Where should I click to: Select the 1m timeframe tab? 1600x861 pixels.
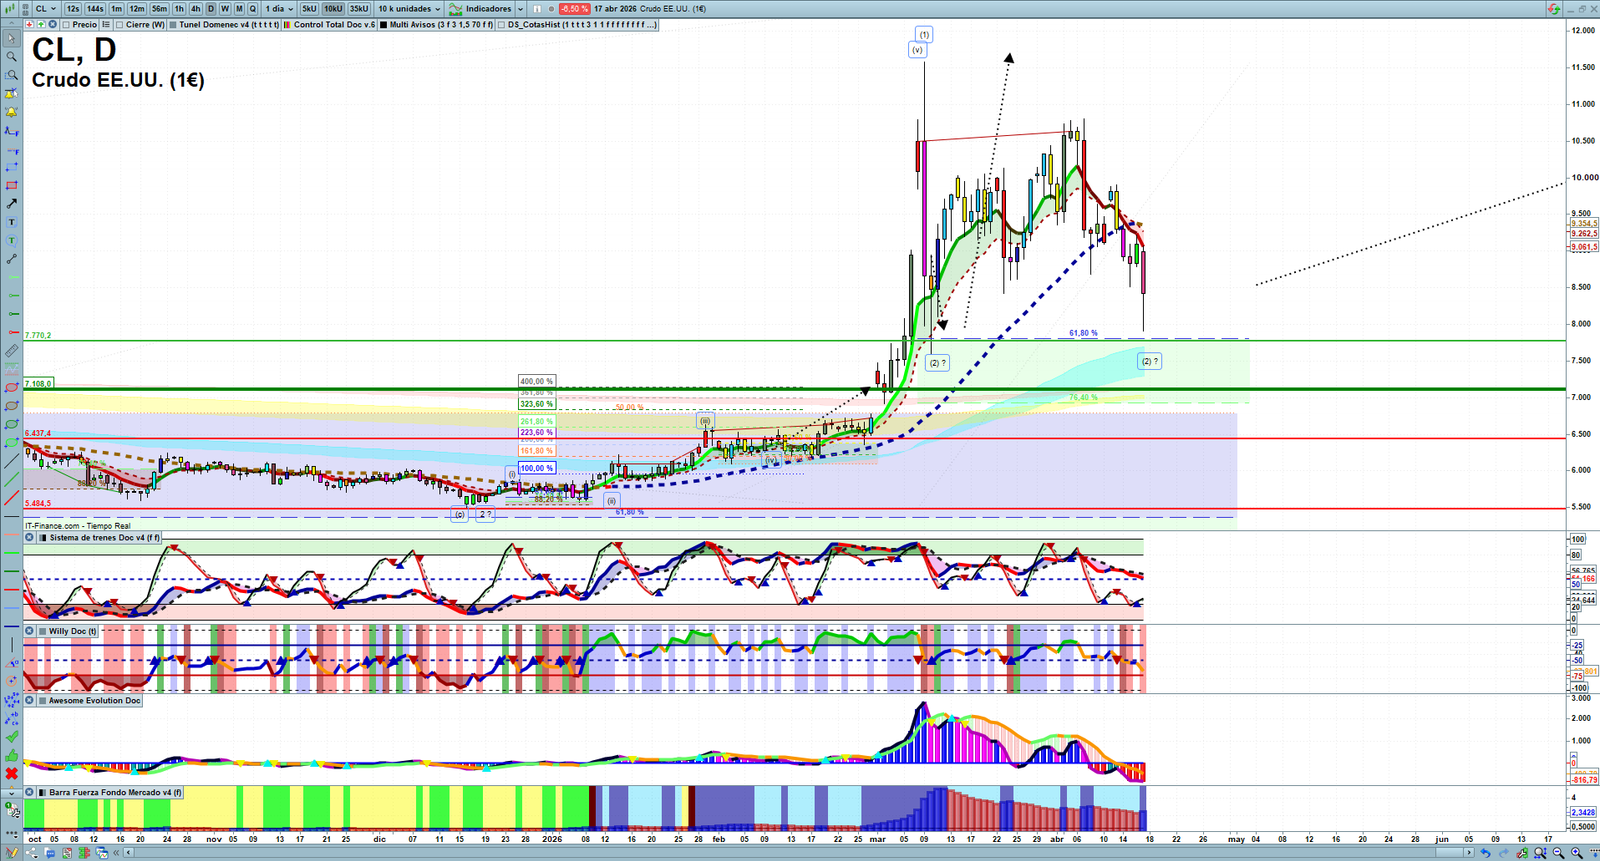117,9
